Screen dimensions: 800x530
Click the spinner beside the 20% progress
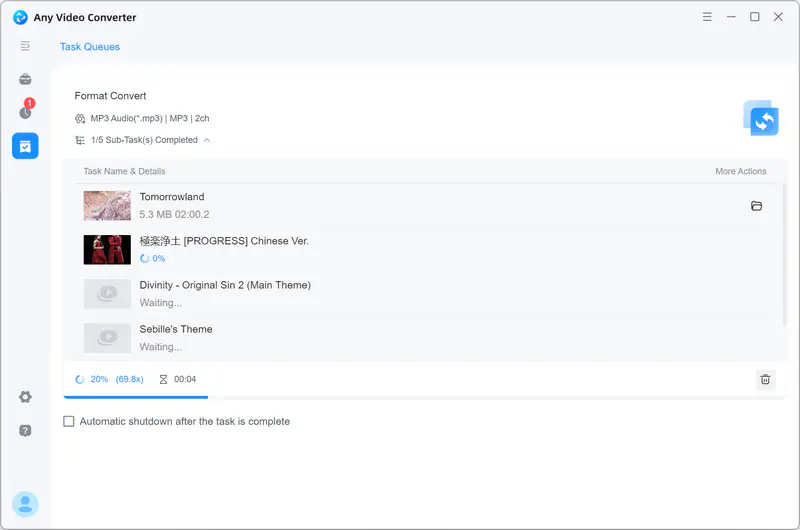(80, 379)
